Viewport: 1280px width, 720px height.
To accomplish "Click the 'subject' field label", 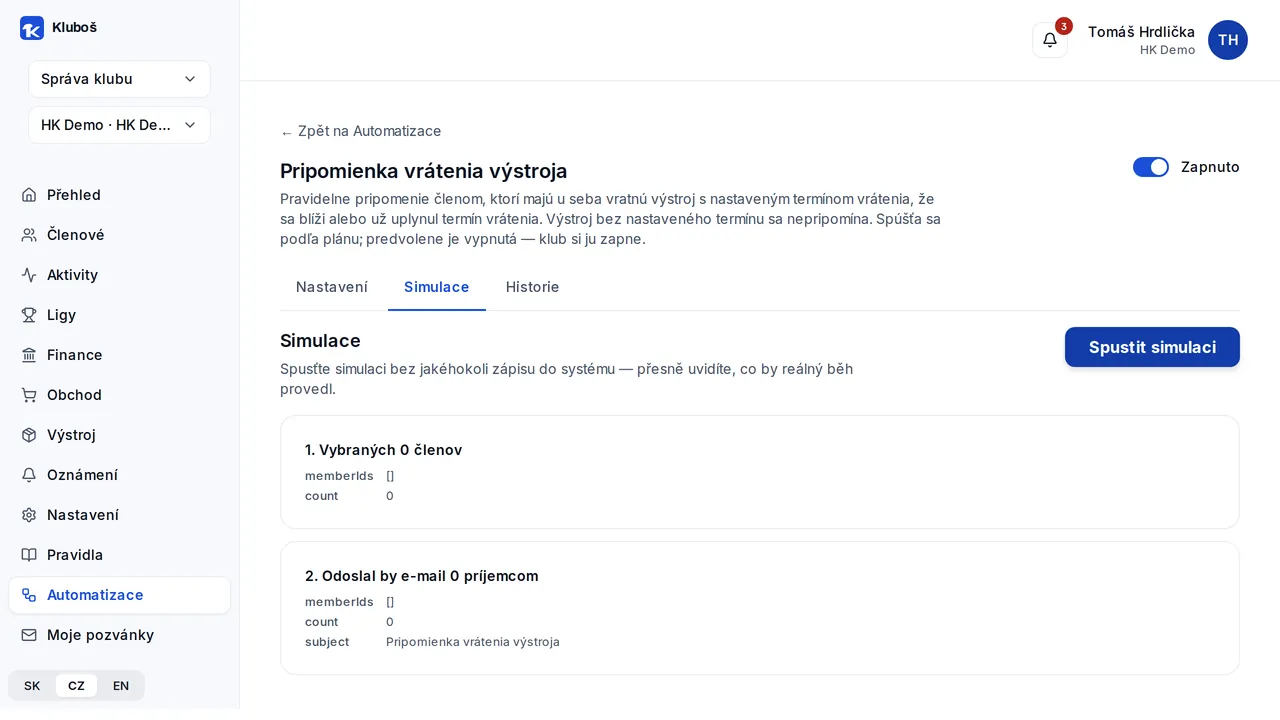I will point(327,642).
